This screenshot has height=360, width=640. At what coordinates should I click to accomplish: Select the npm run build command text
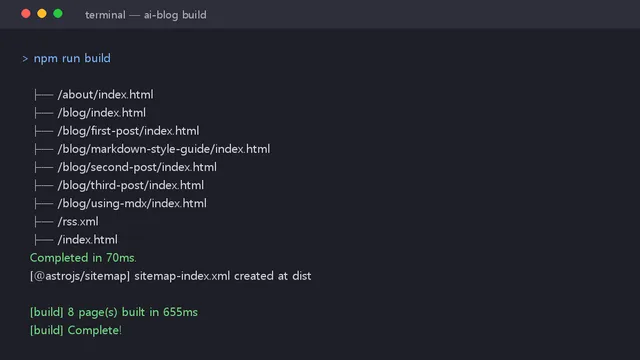(x=72, y=58)
